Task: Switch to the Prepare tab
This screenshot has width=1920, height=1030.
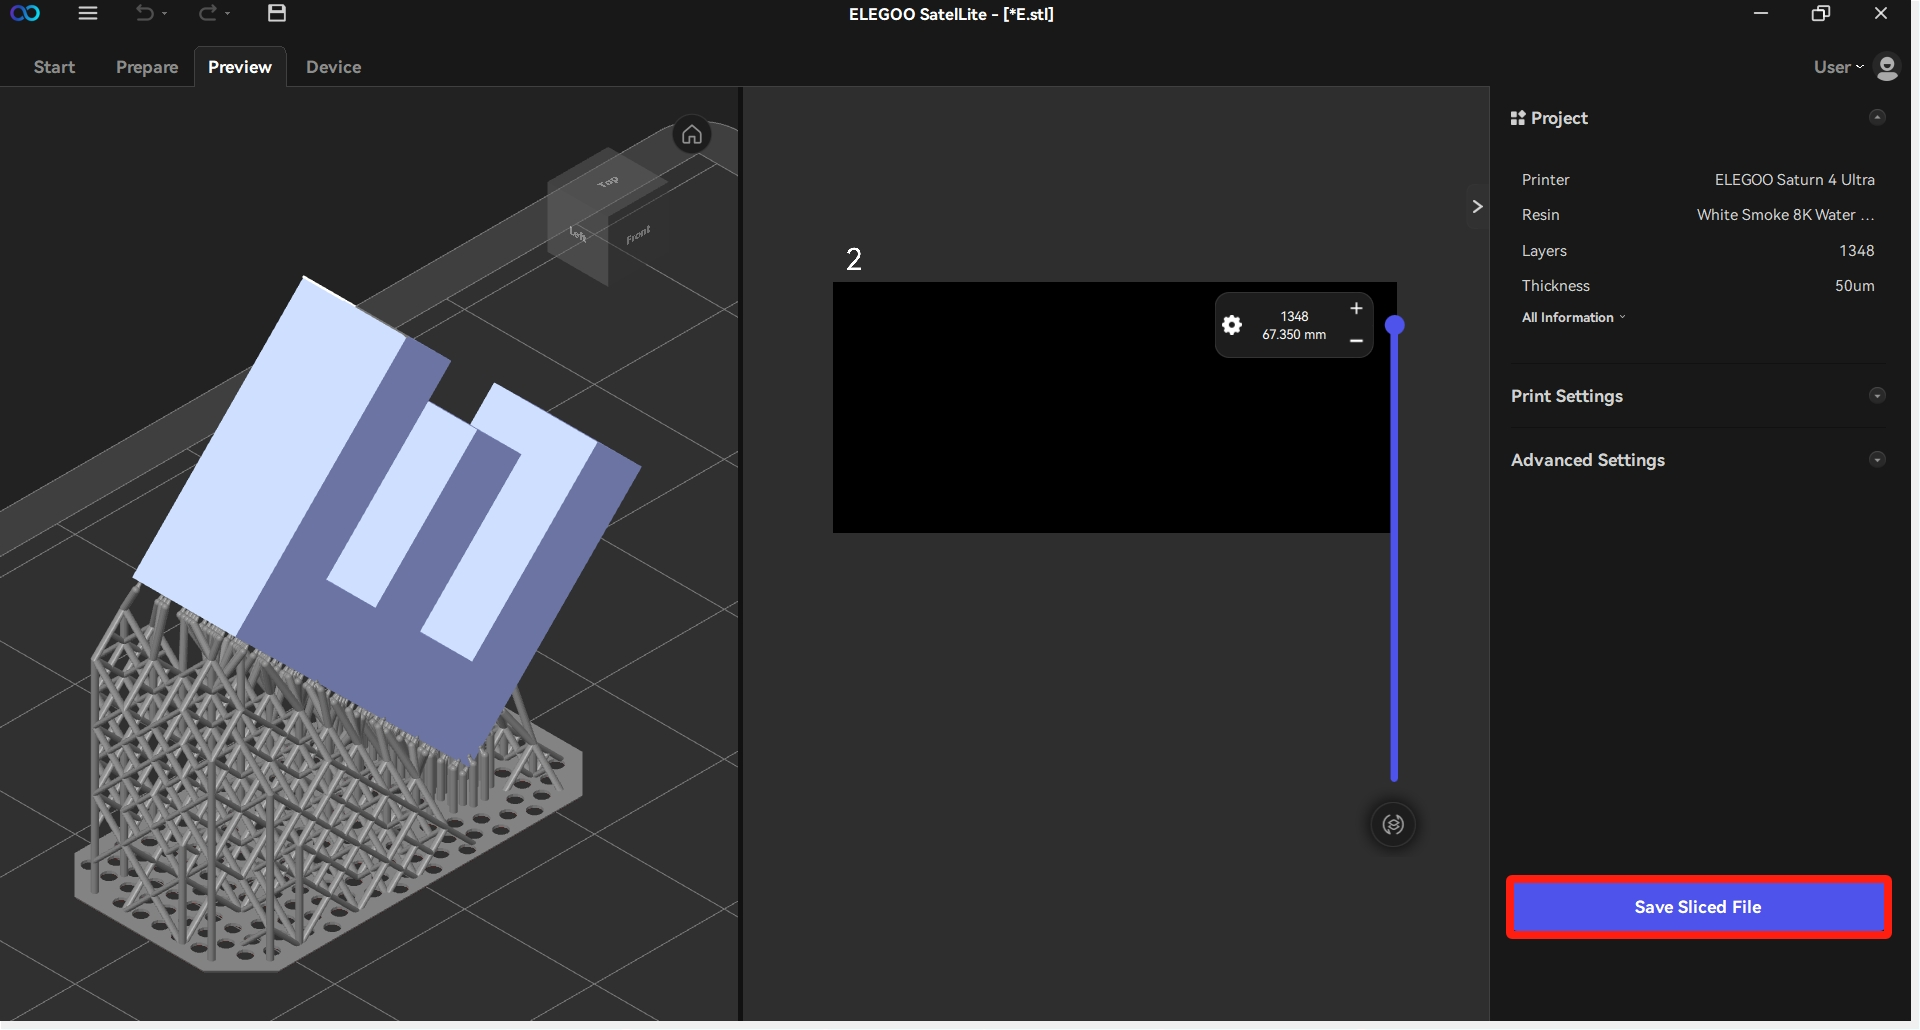Action: (147, 67)
